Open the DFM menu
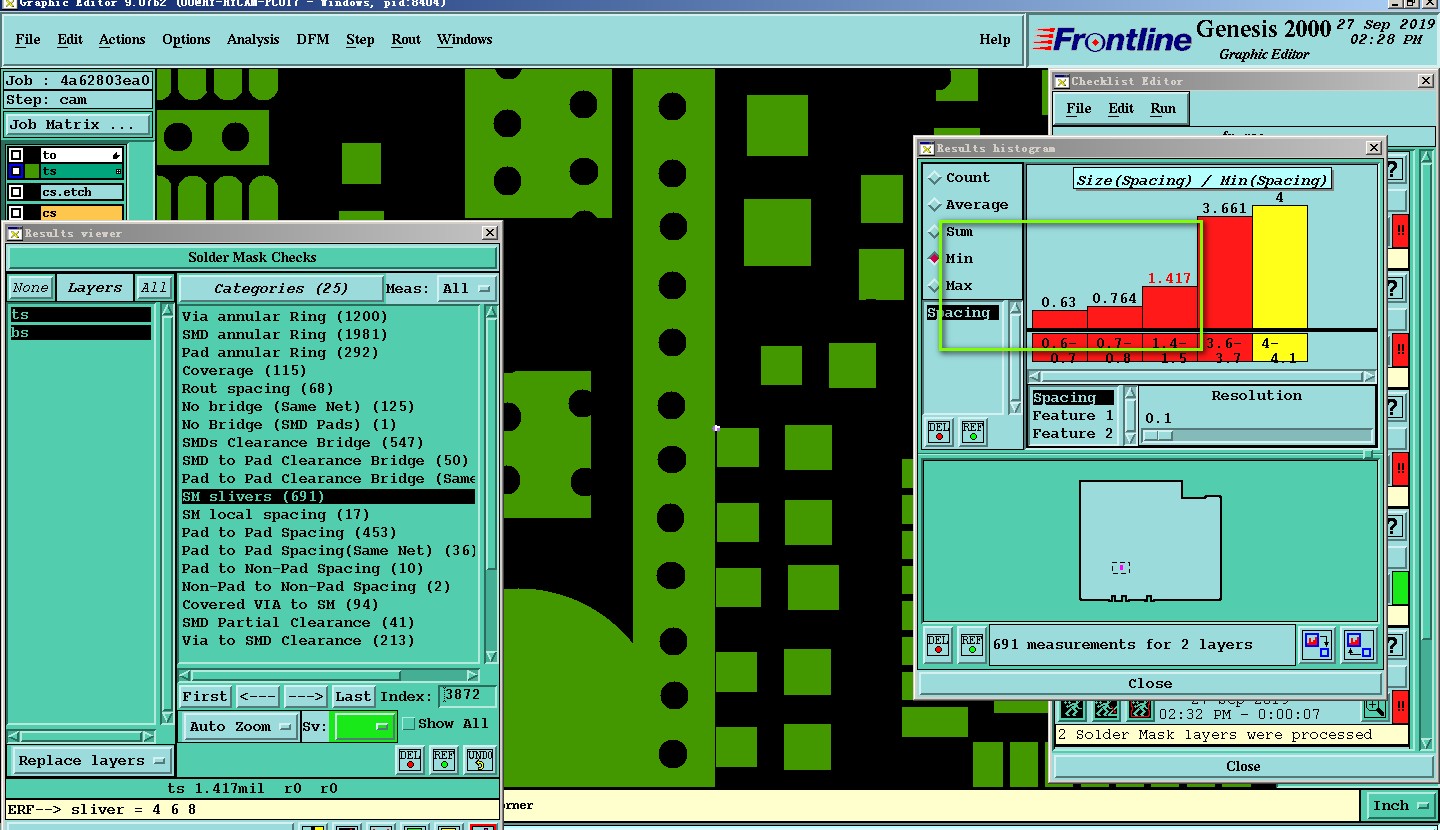The width and height of the screenshot is (1440, 830). point(312,39)
